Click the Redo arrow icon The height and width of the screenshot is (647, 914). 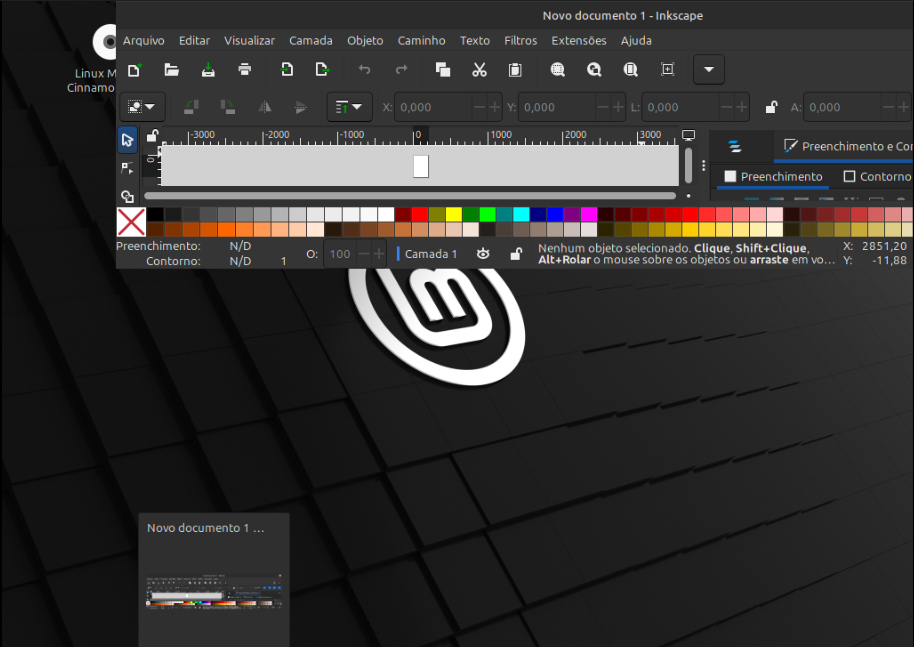pyautogui.click(x=401, y=70)
